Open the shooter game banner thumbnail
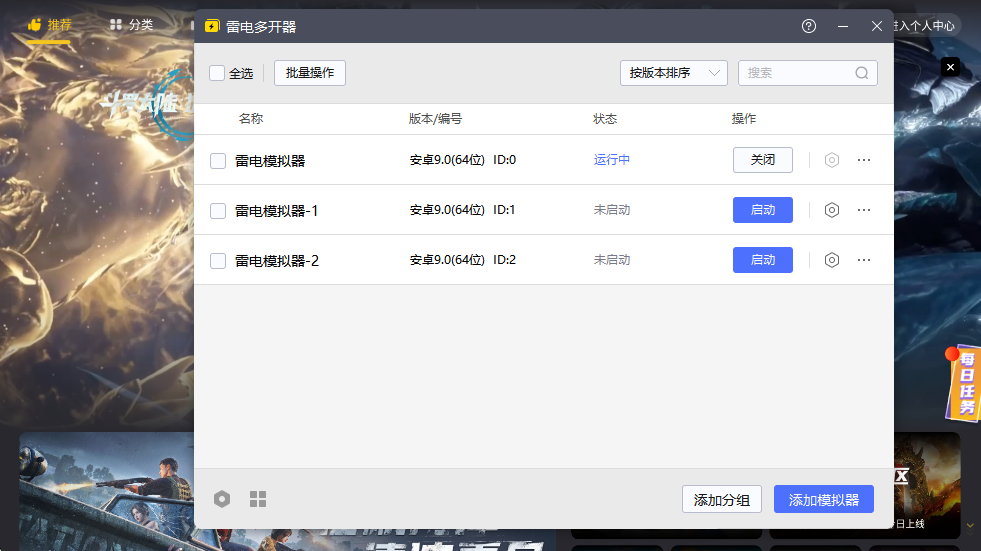This screenshot has width=981, height=551. click(x=106, y=491)
